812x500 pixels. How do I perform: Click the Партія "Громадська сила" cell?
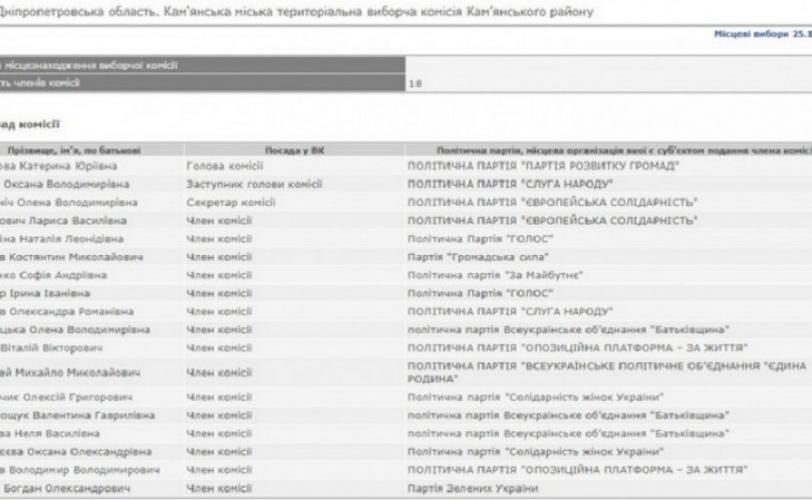pyautogui.click(x=478, y=257)
